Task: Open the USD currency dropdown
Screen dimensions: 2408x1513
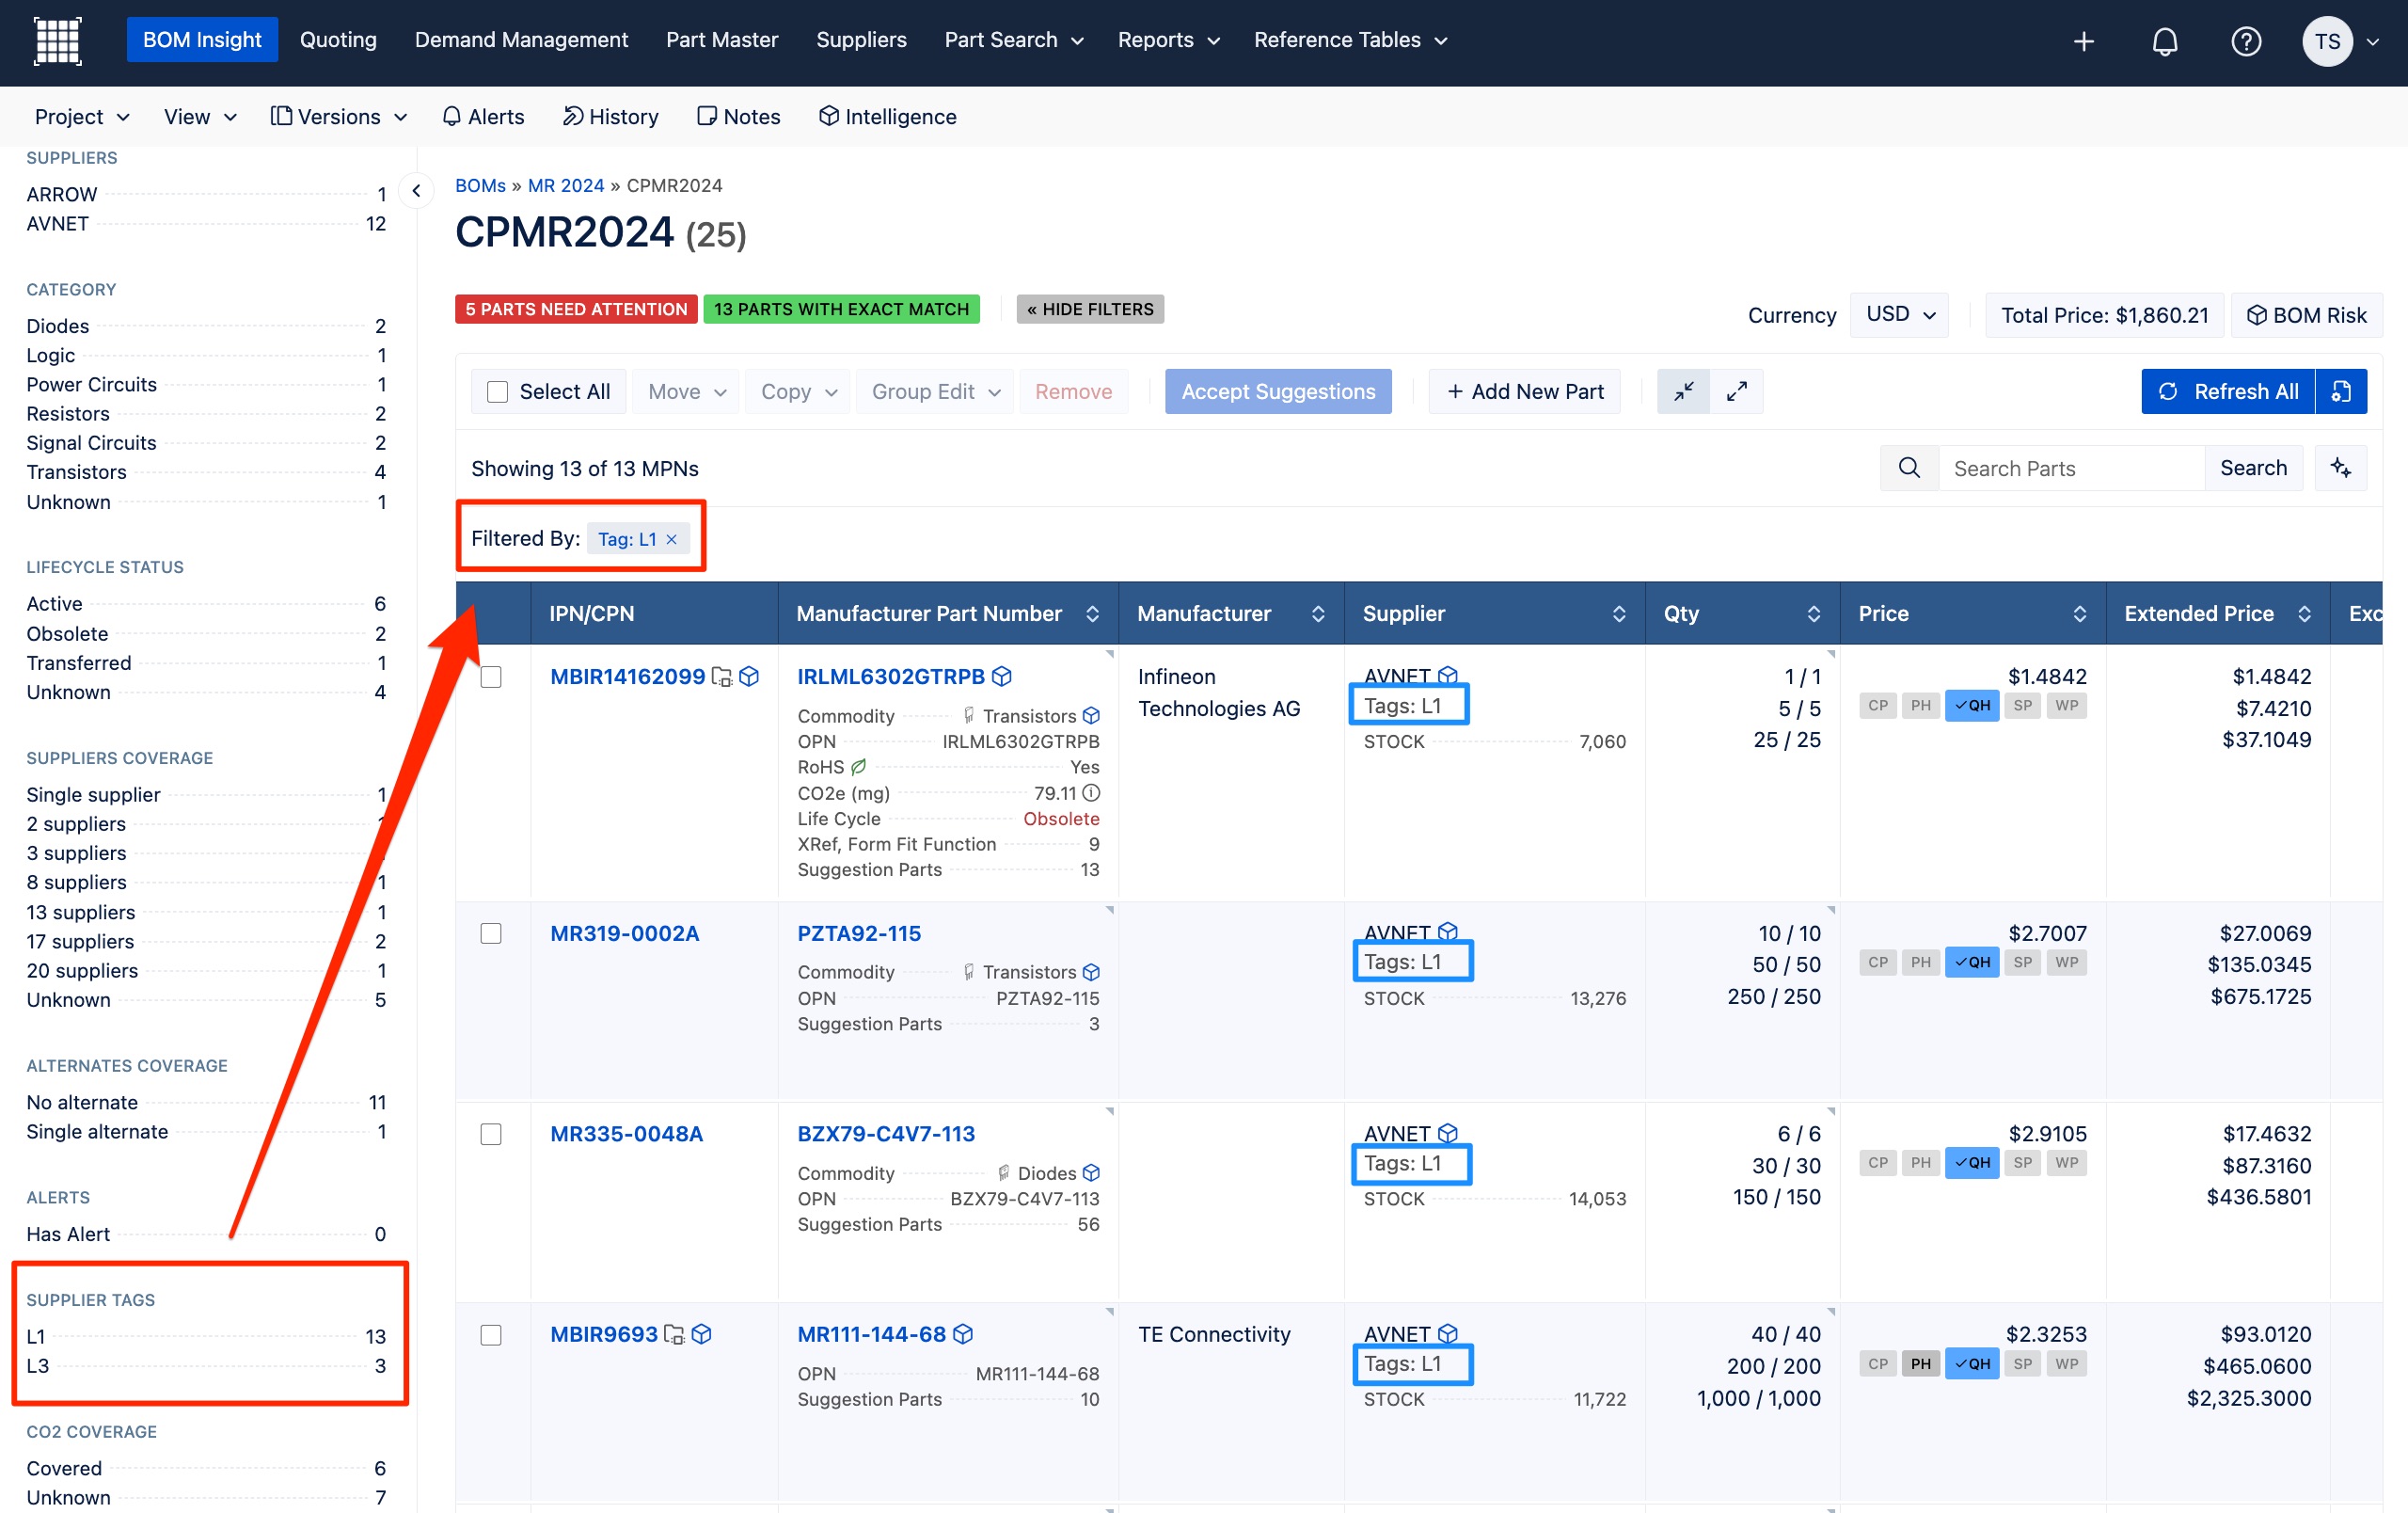Action: click(1900, 314)
